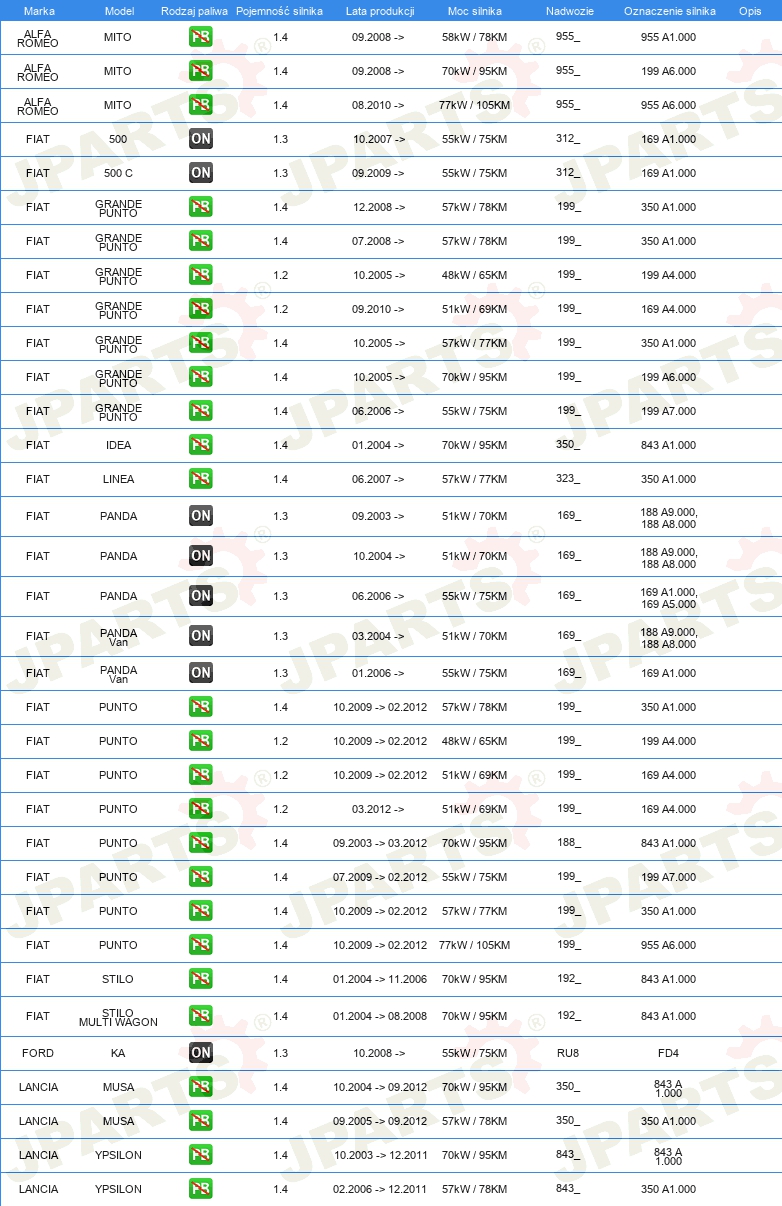Click the Rodzaj paliwa column header
Image resolution: width=782 pixels, height=1206 pixels.
point(195,11)
